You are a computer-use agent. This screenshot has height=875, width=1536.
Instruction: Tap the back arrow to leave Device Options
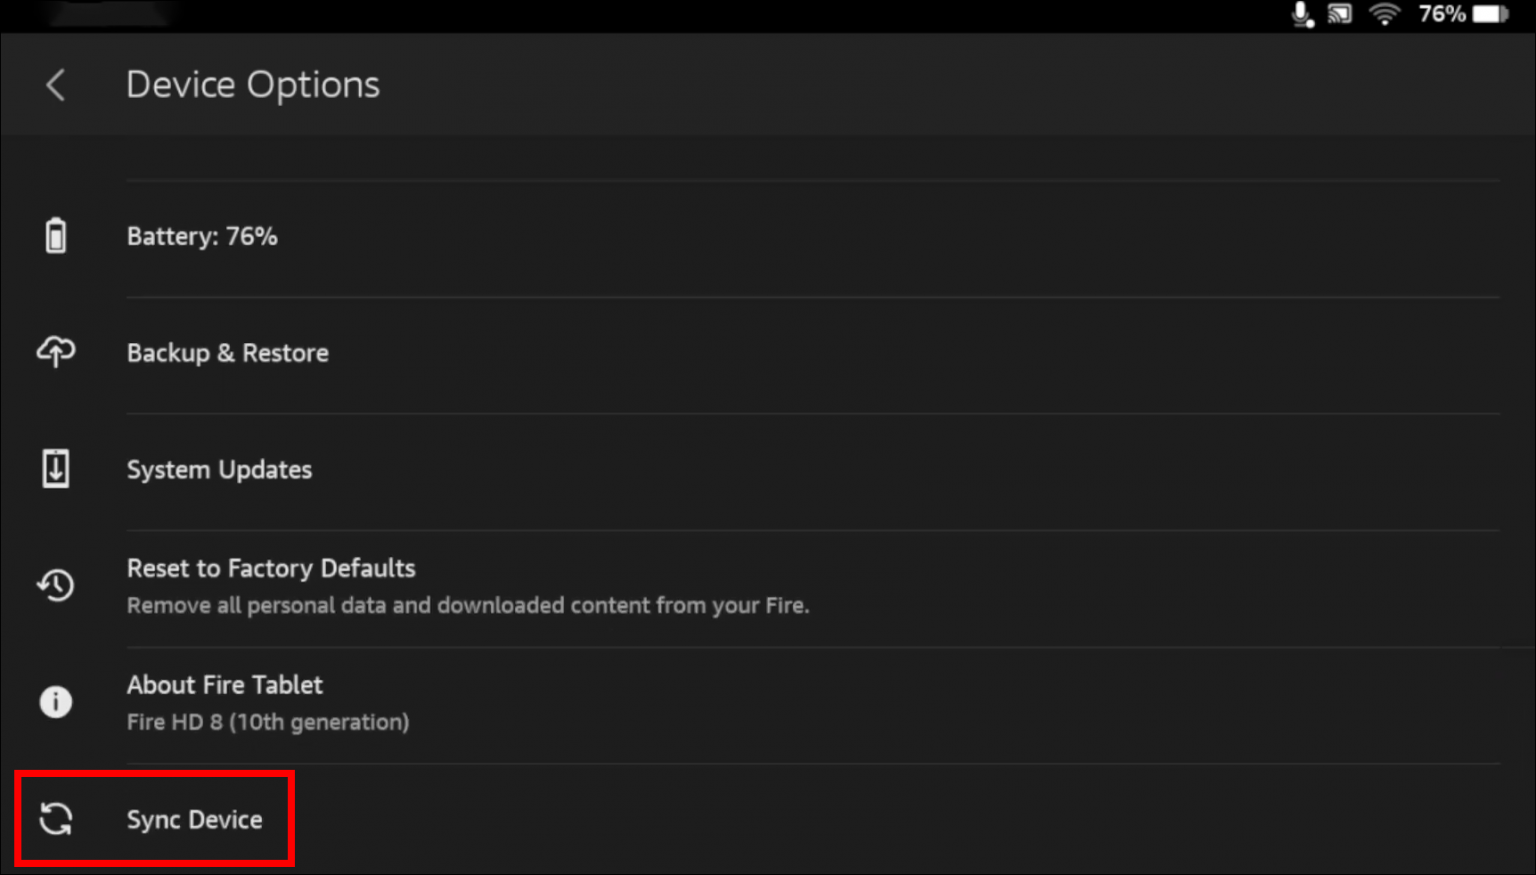pyautogui.click(x=55, y=85)
